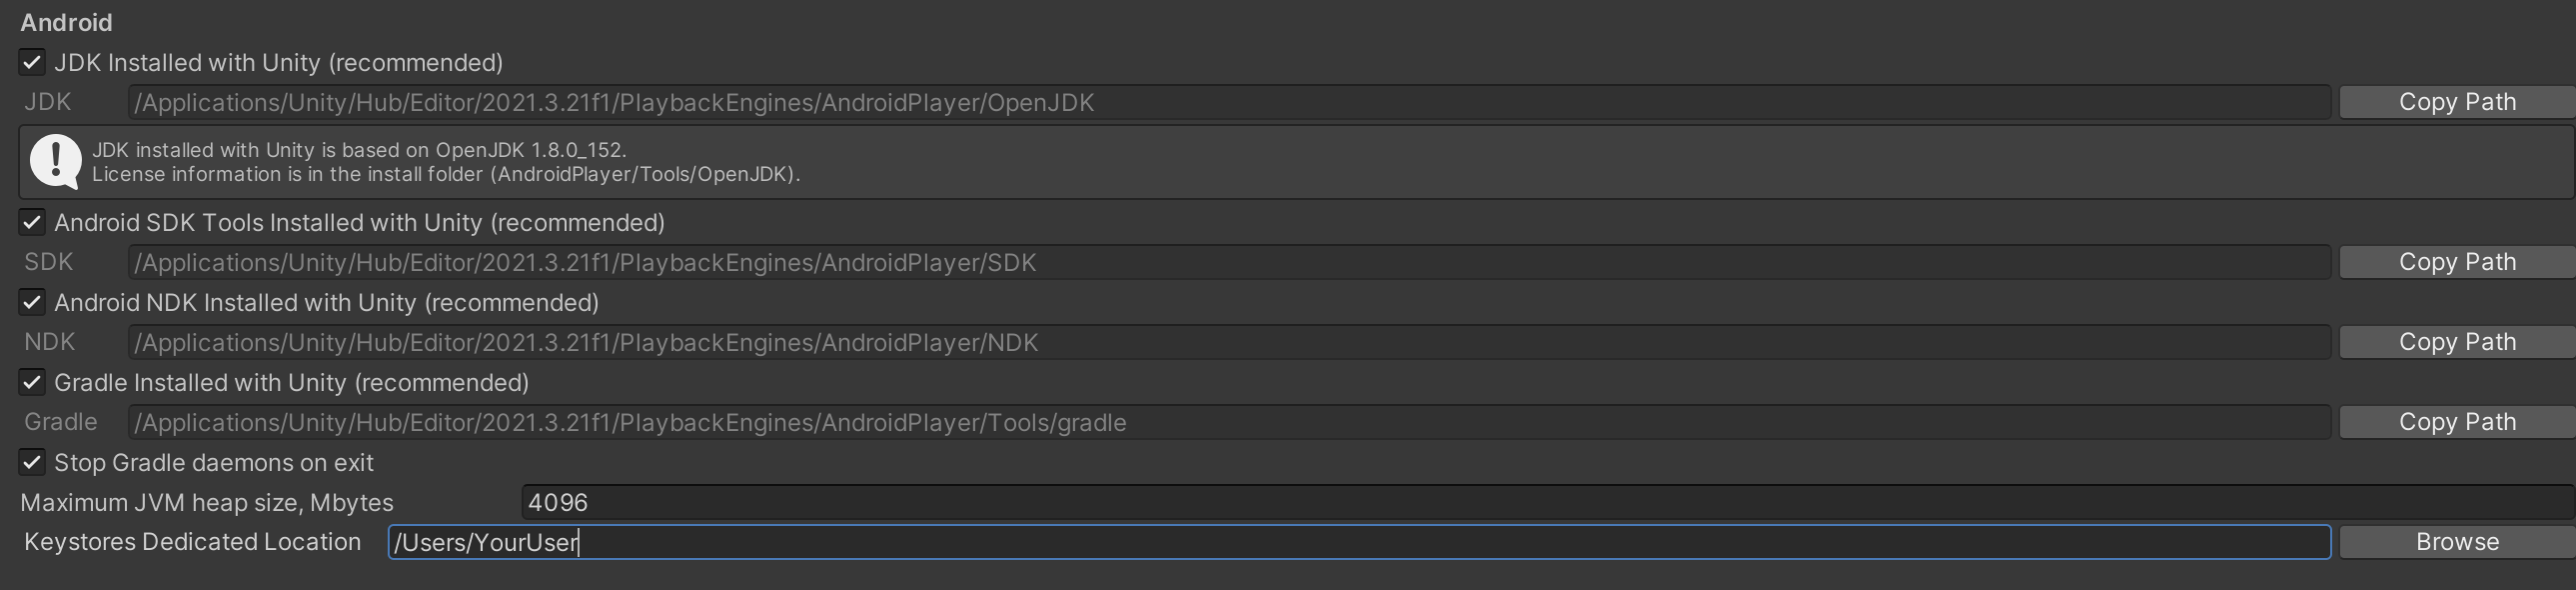Uncheck "Android SDK Tools Installed with Unity"
Screen dimensions: 2576x590
(x=30, y=222)
